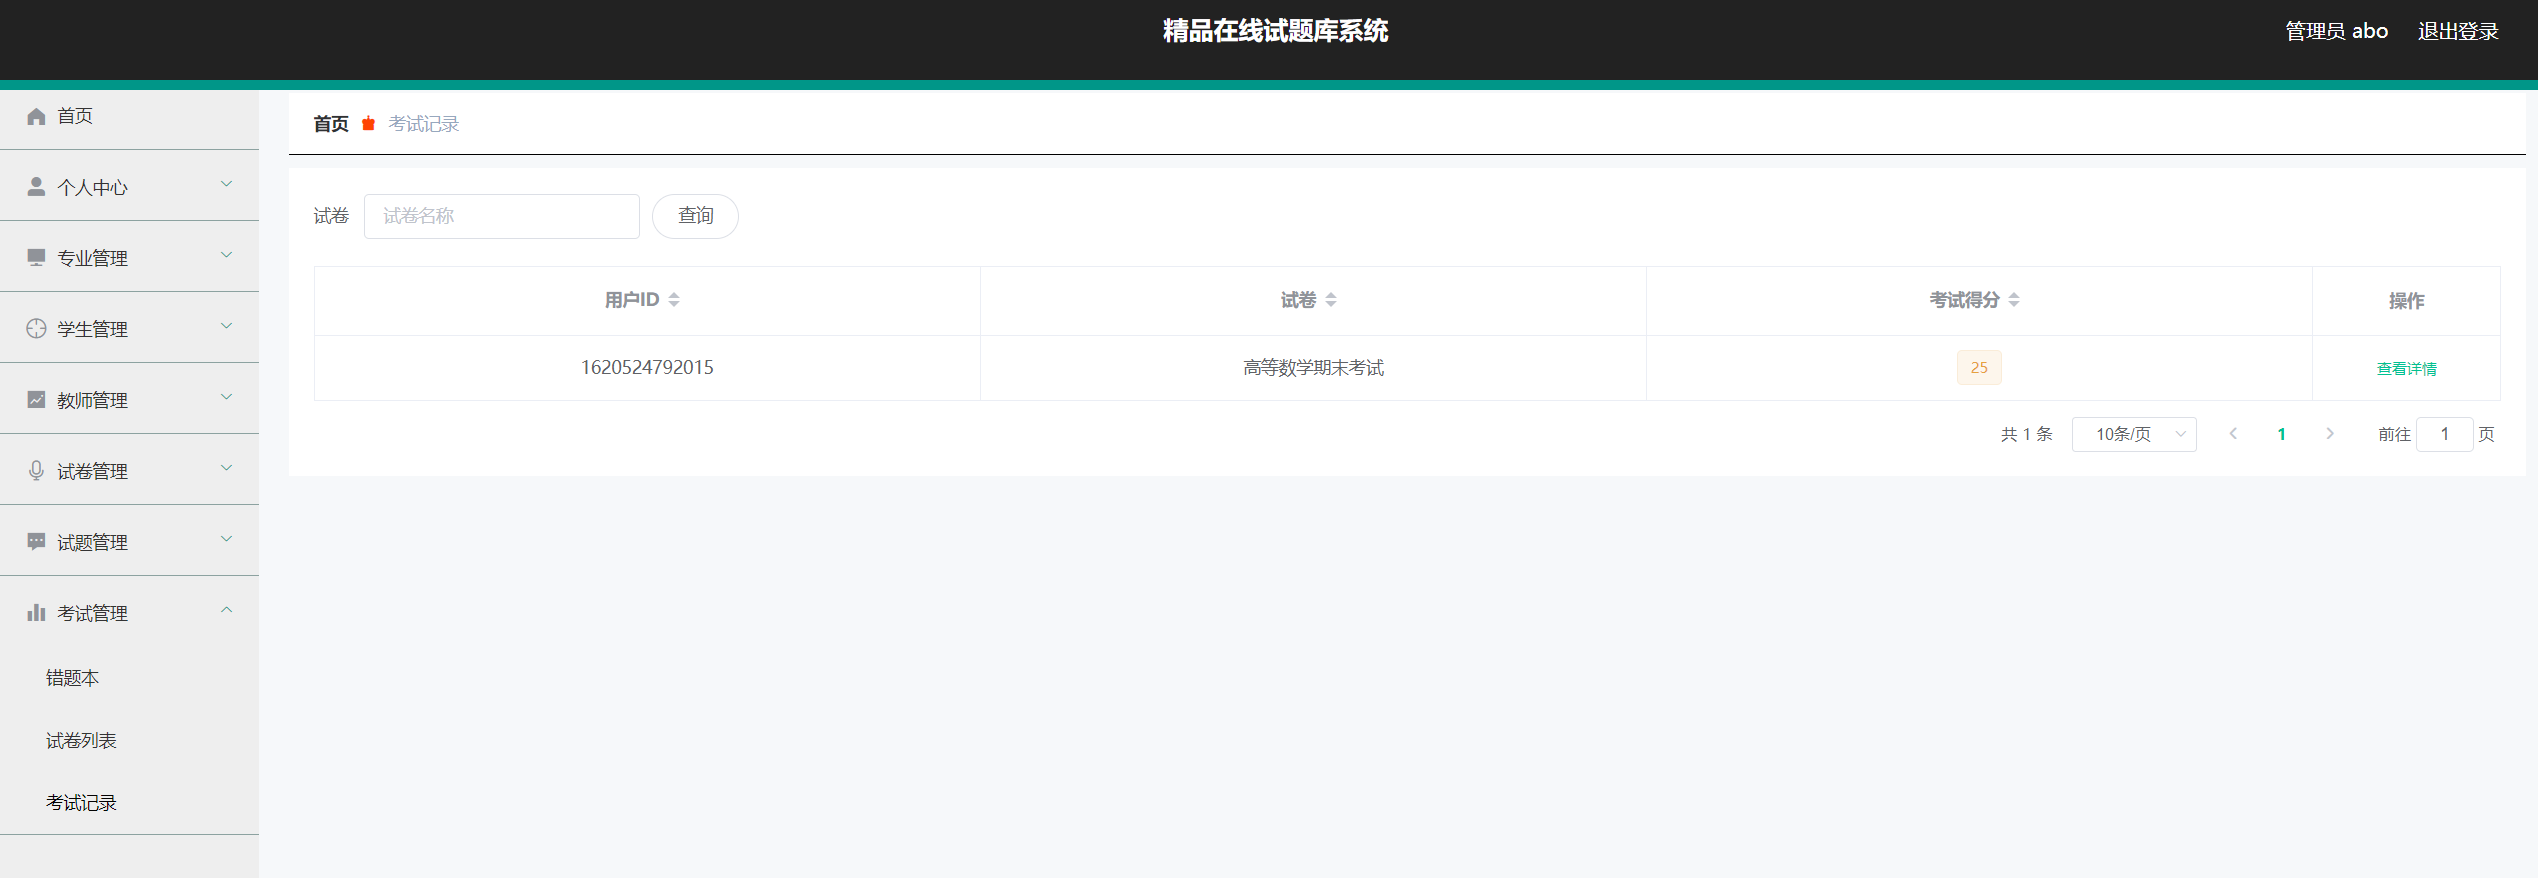The width and height of the screenshot is (2538, 878).
Task: Open 学生管理 menu item
Action: click(x=129, y=329)
